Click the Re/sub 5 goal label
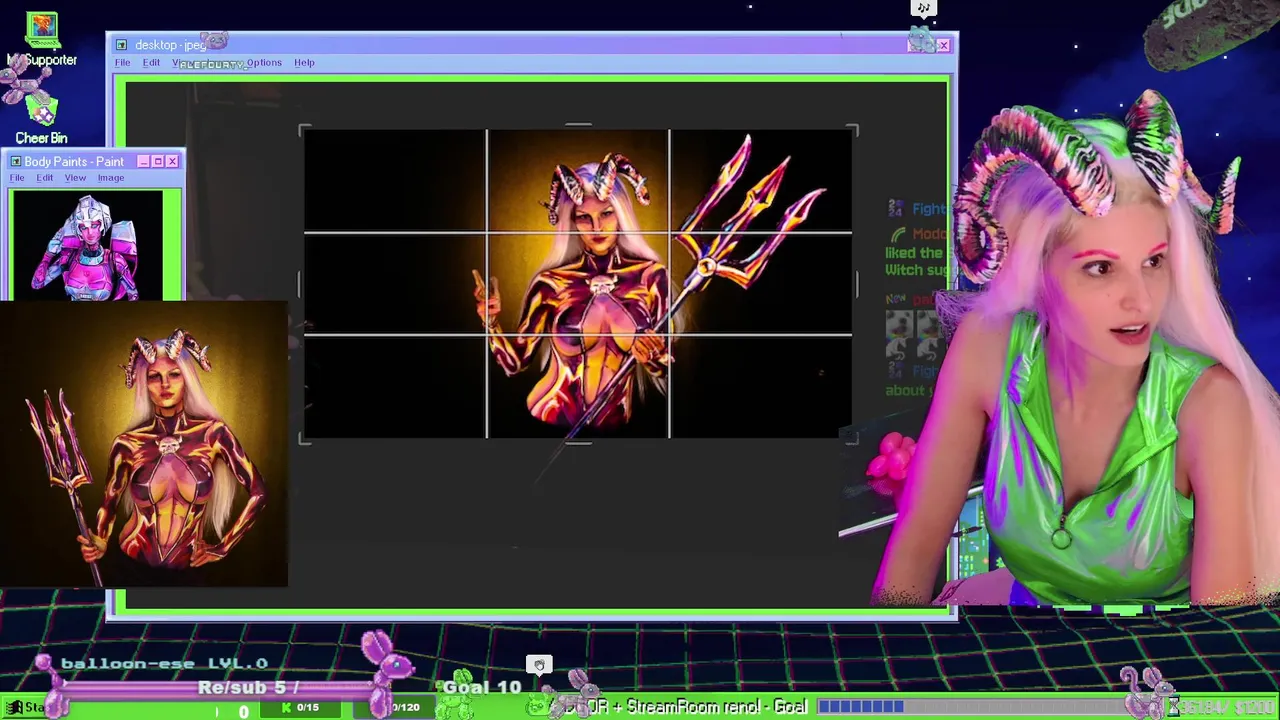Image resolution: width=1280 pixels, height=720 pixels. pyautogui.click(x=248, y=687)
